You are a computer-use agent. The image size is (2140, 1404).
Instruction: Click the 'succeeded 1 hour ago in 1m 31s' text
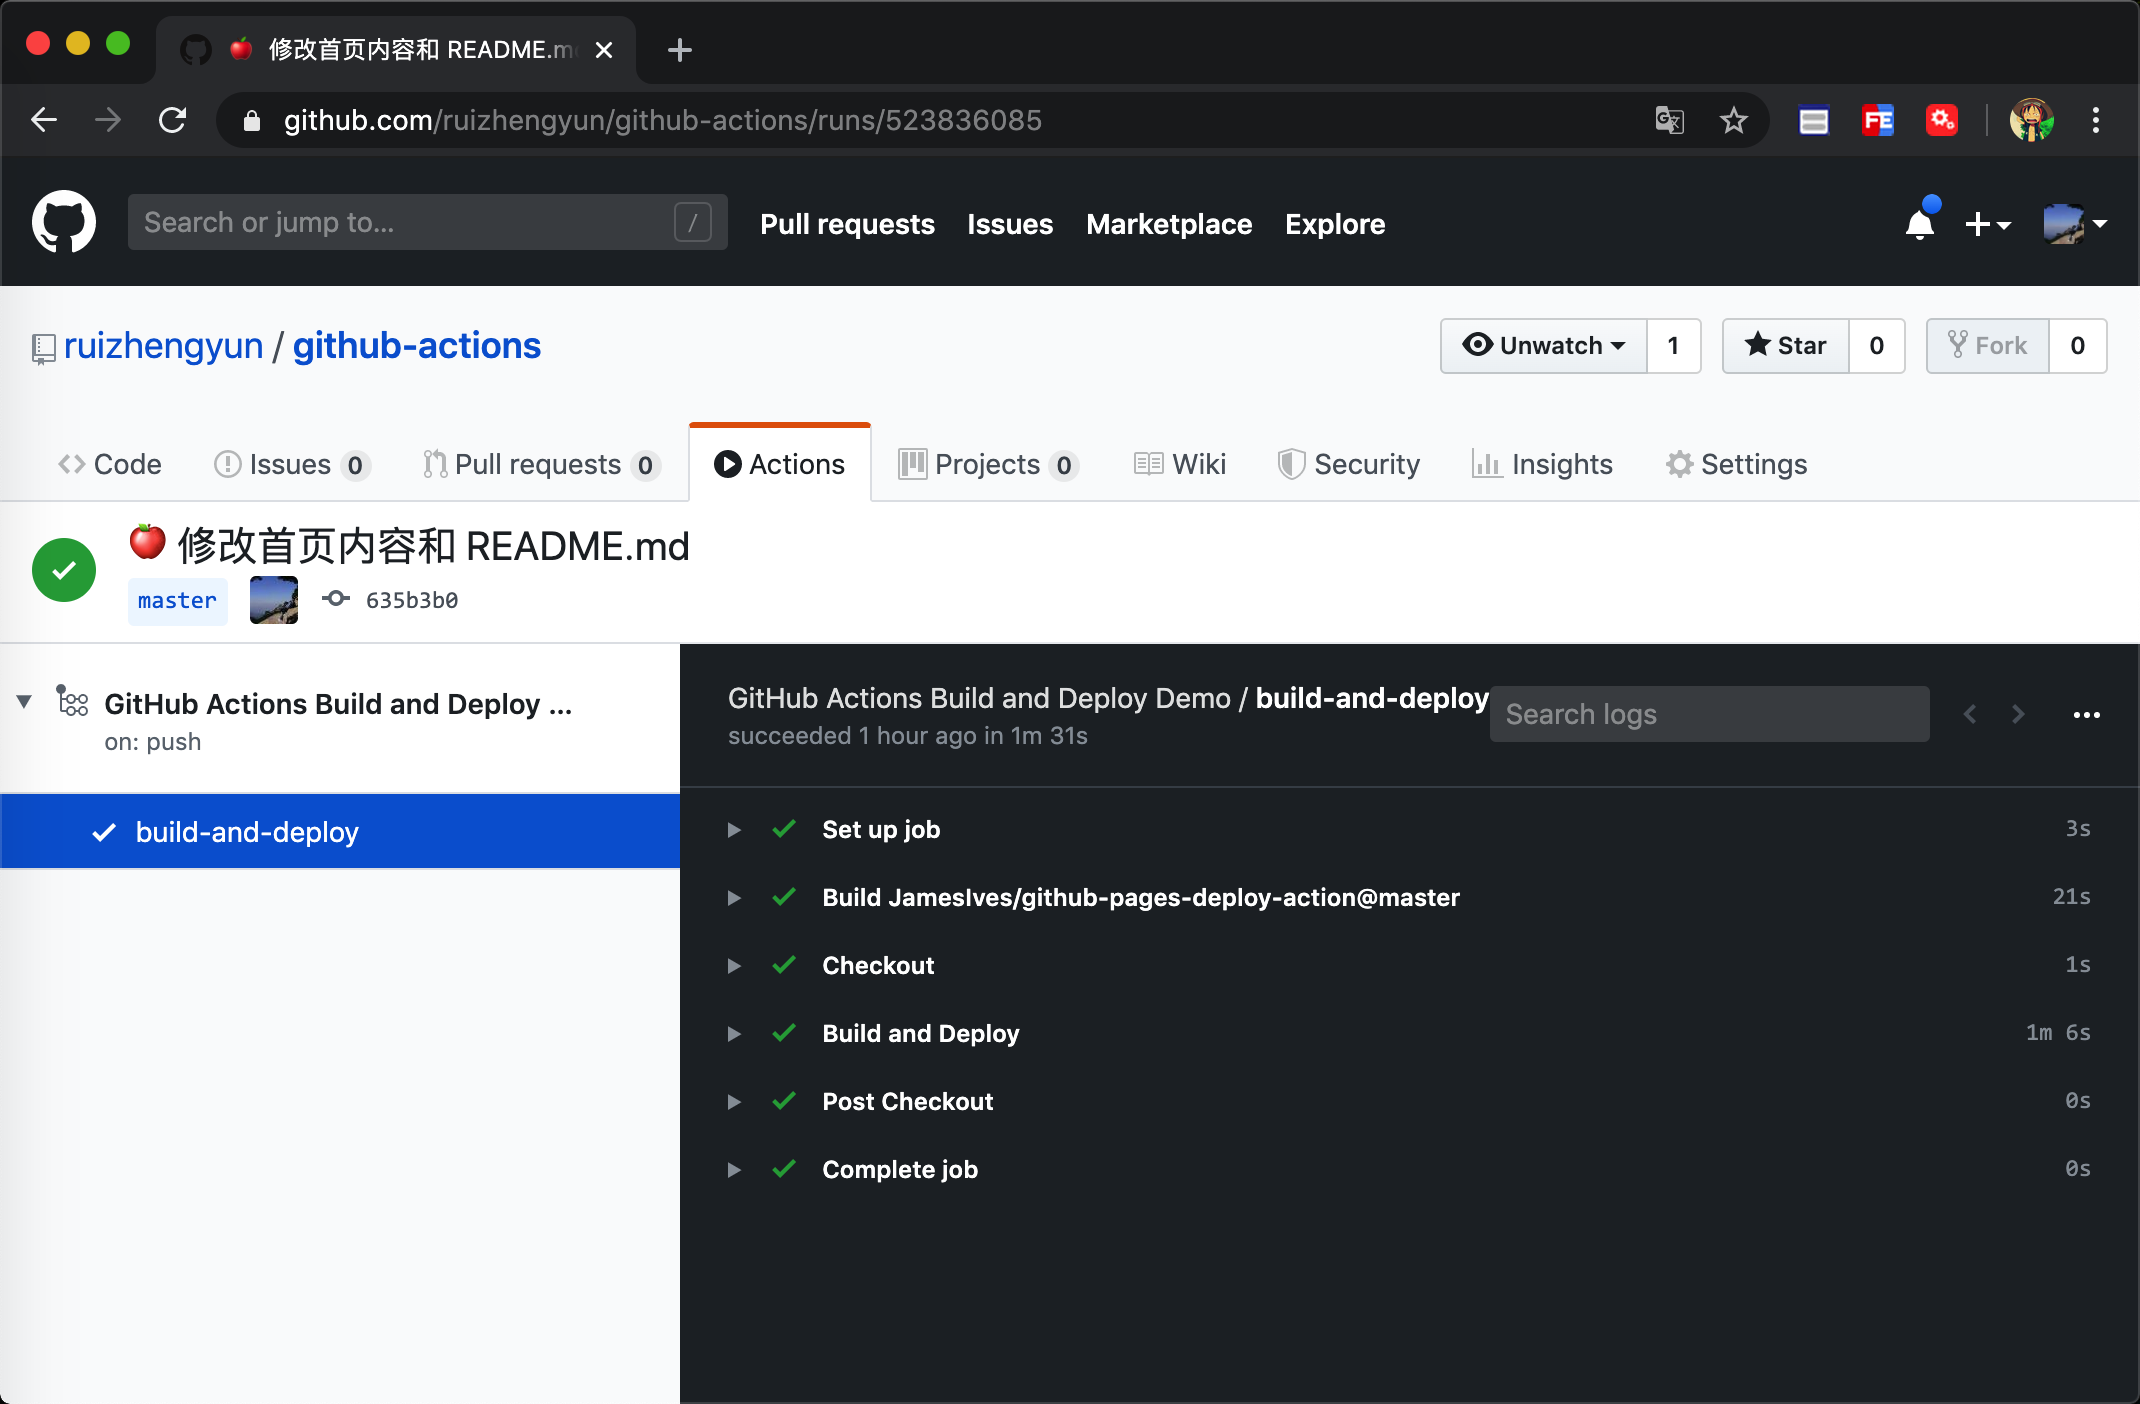(908, 736)
